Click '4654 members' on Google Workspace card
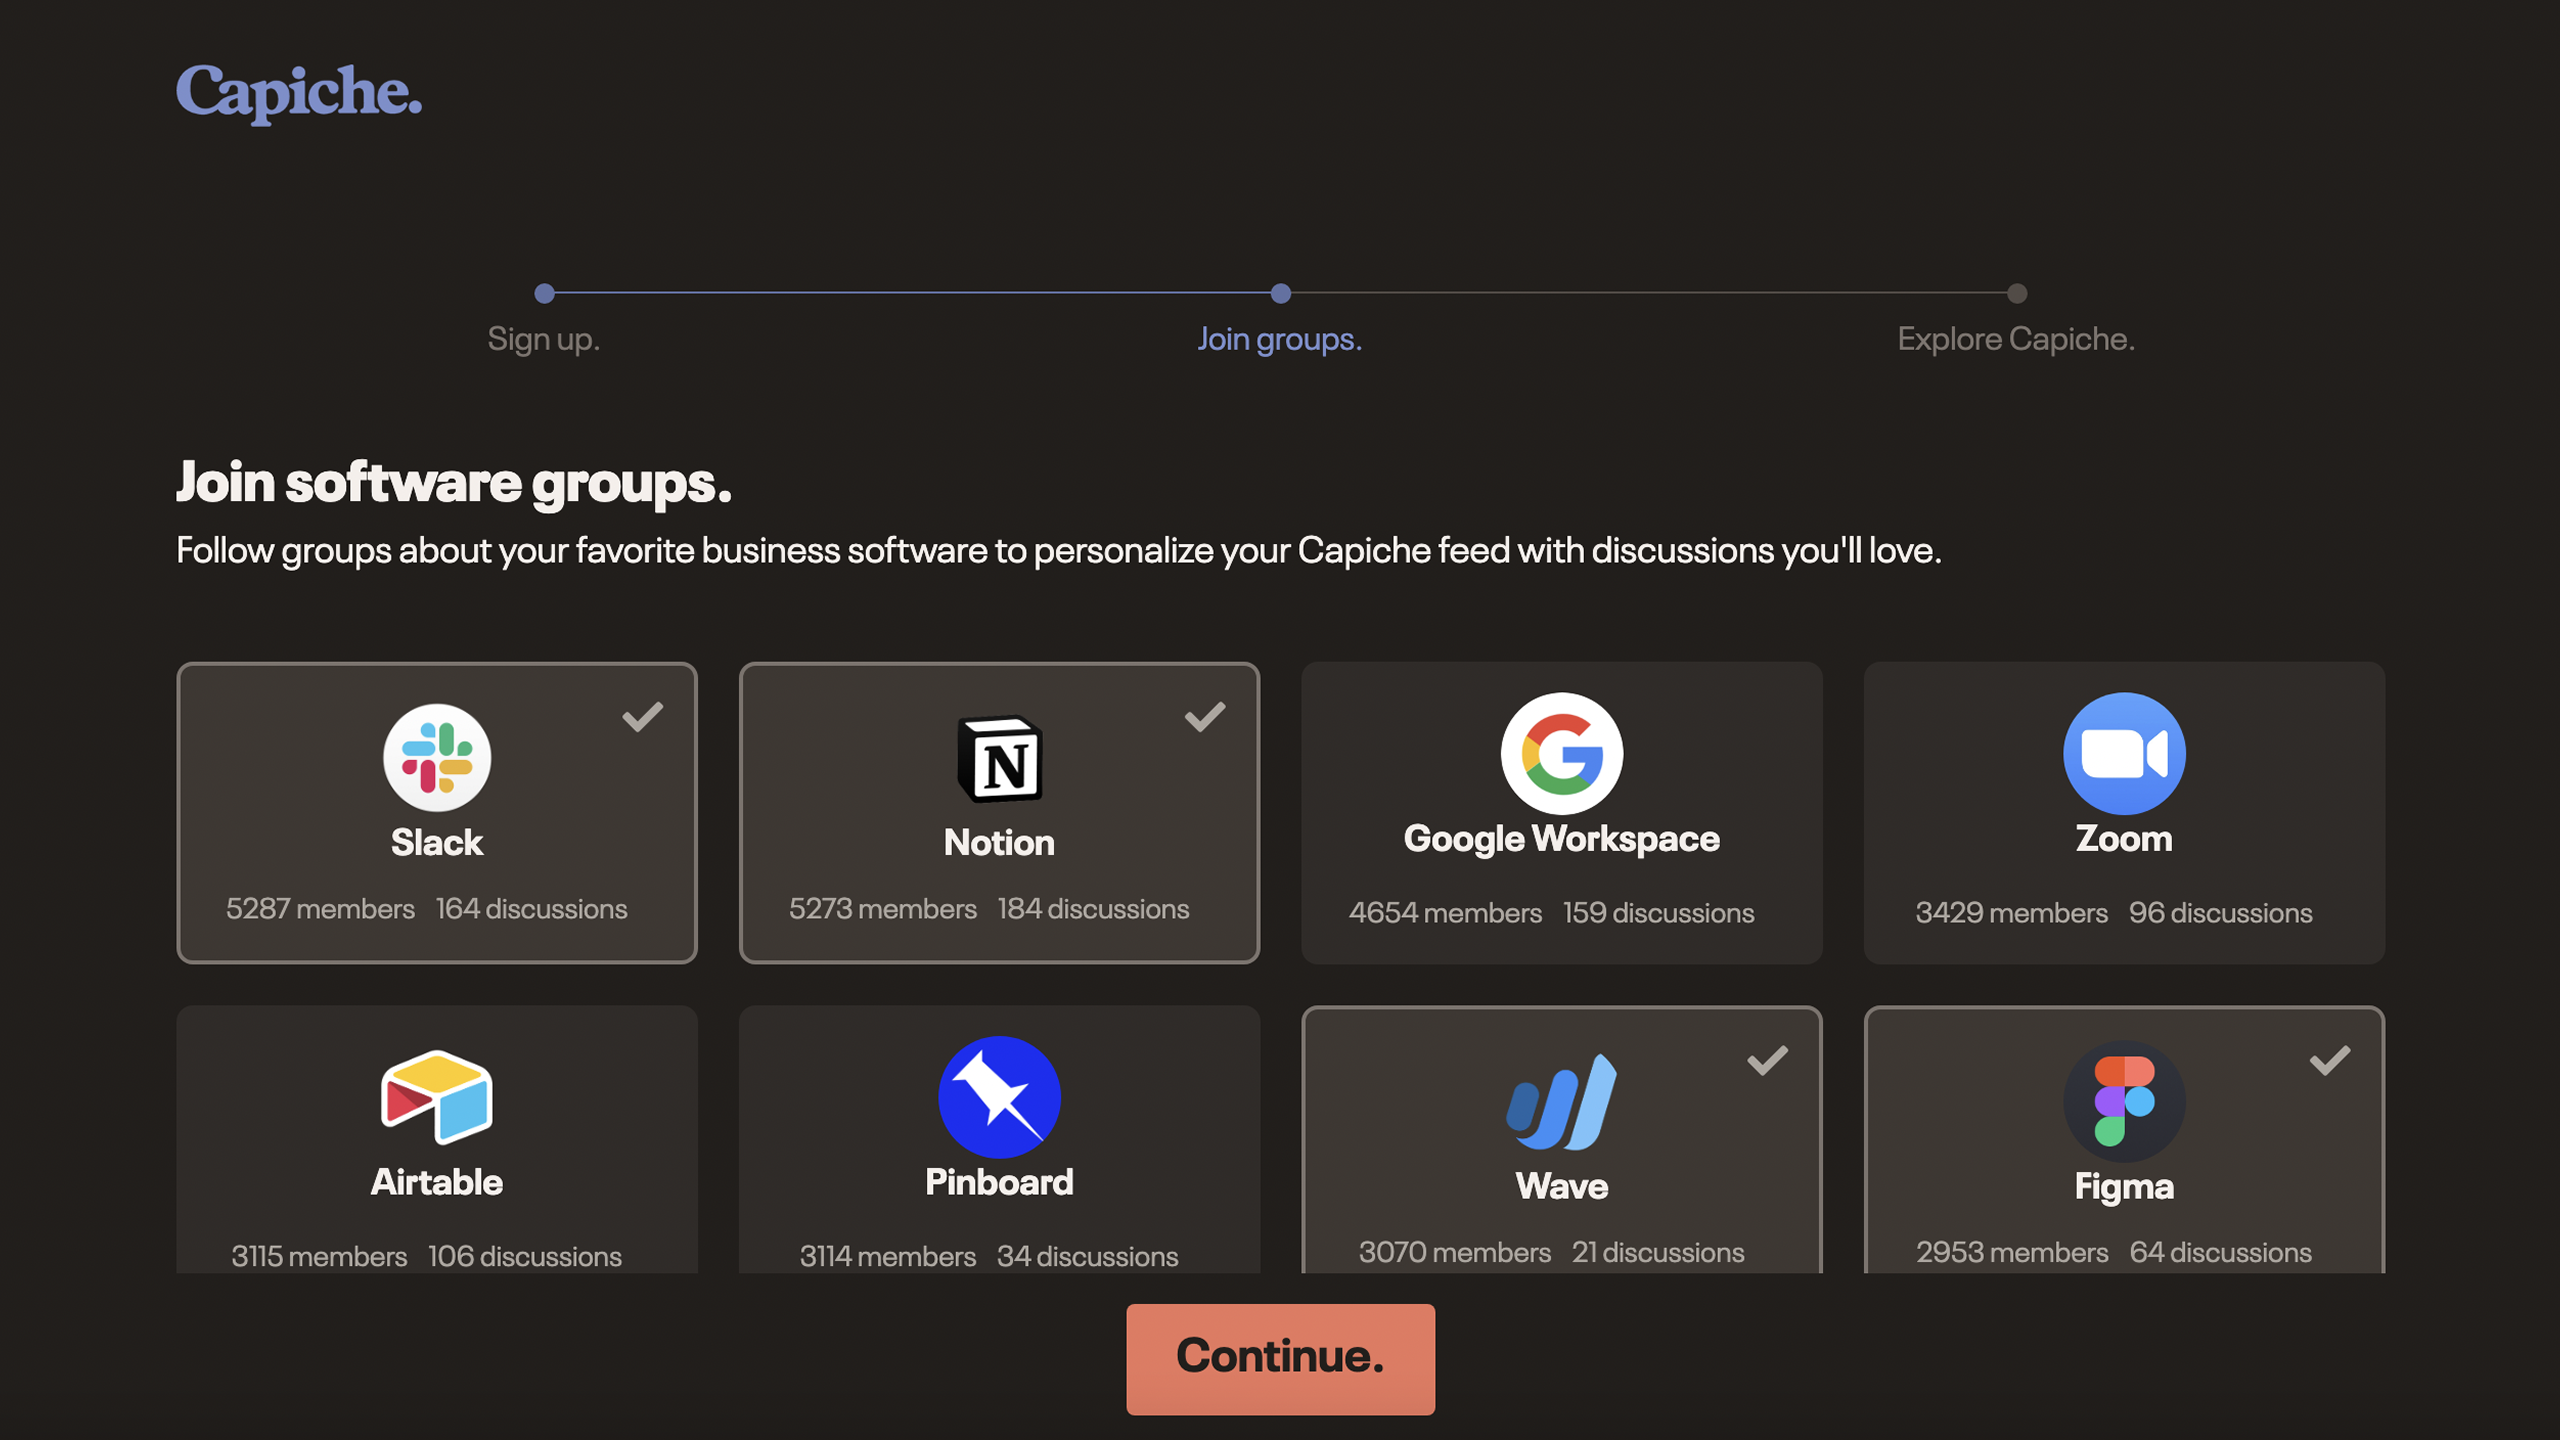The image size is (2560, 1440). 1445,912
